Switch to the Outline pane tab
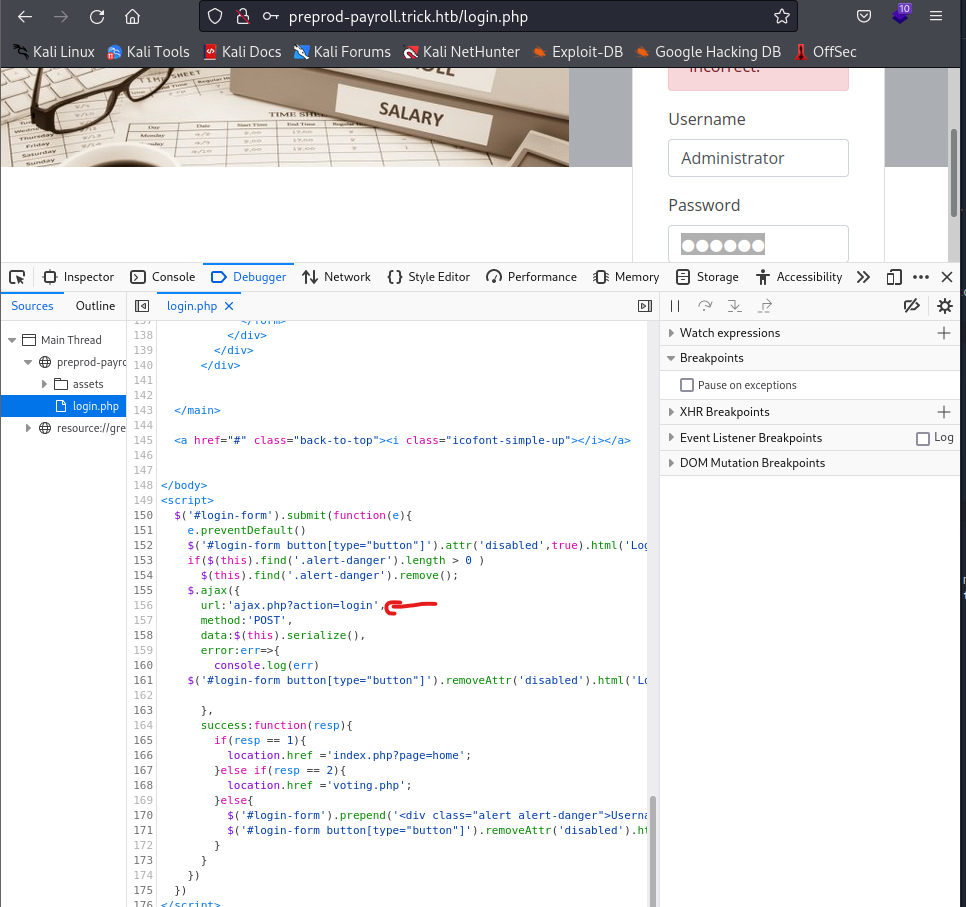966x907 pixels. click(95, 306)
